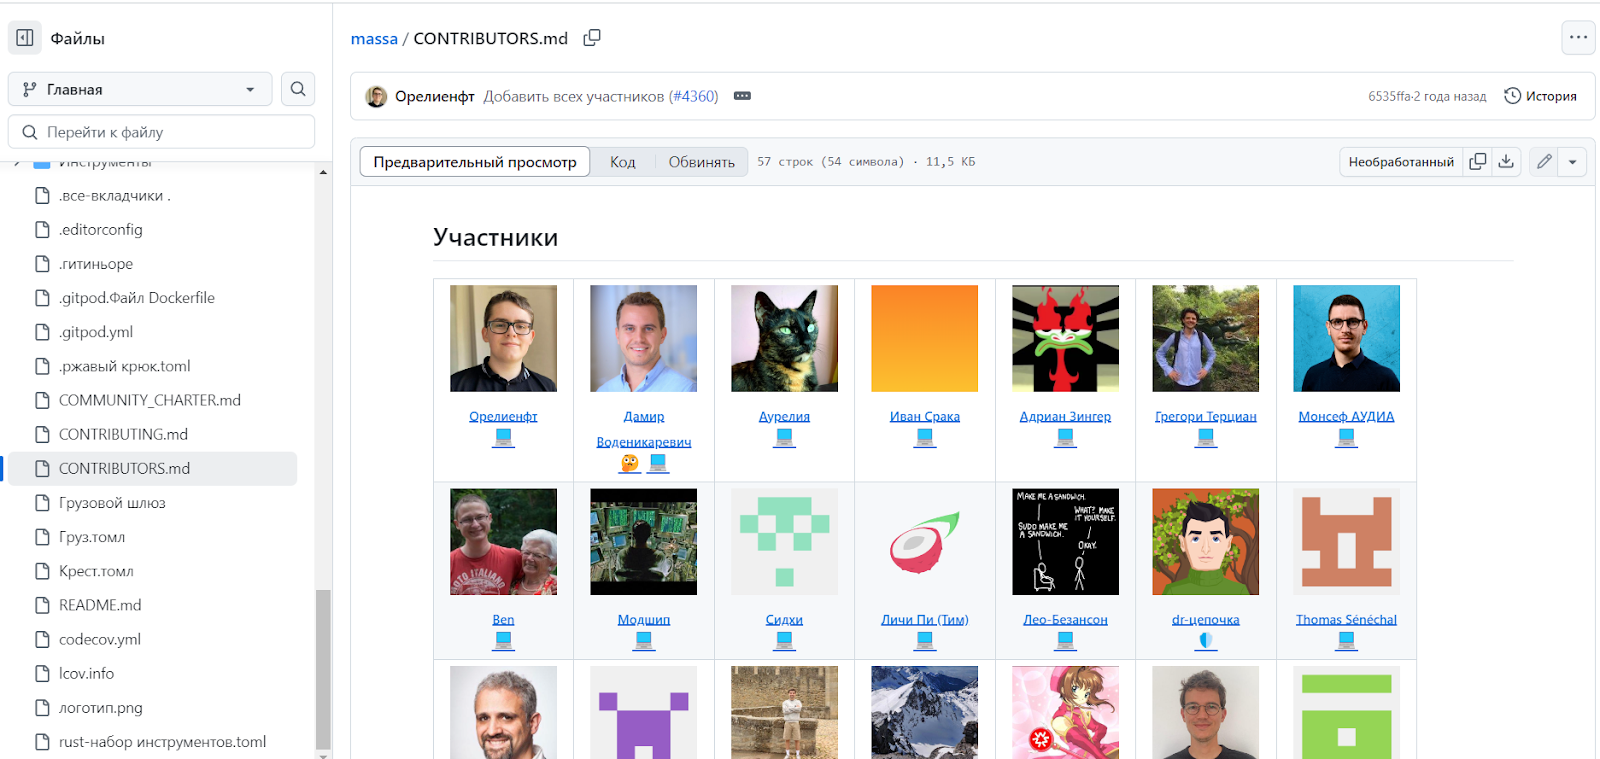Click the Перейти к файлу search field
1600x759 pixels.
pos(162,132)
